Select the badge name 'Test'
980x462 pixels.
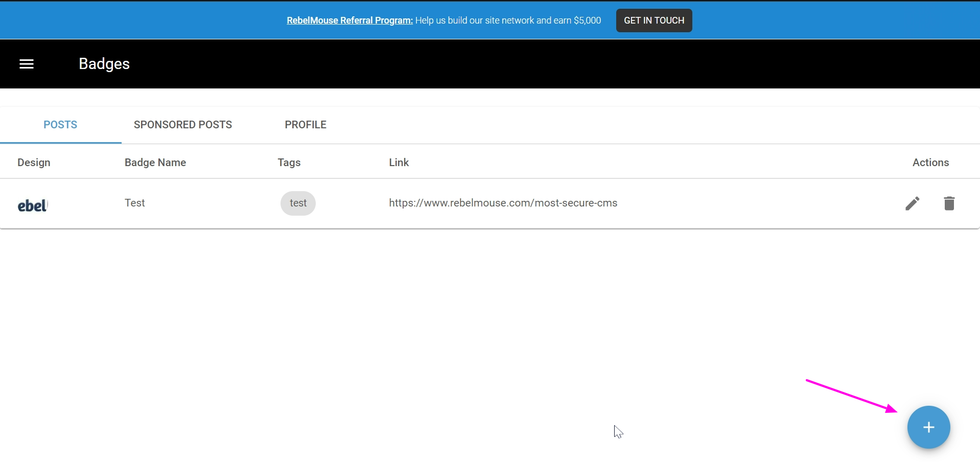[x=135, y=203]
